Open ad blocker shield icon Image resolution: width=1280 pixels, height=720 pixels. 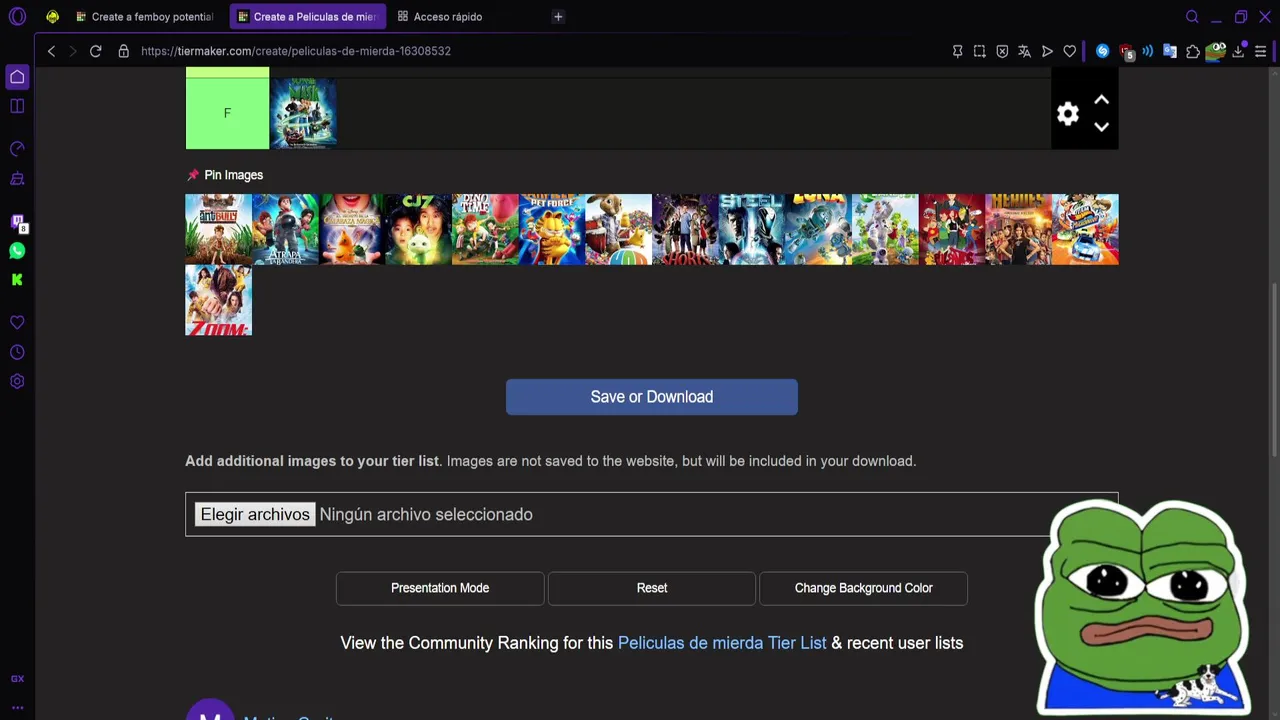click(x=1002, y=51)
